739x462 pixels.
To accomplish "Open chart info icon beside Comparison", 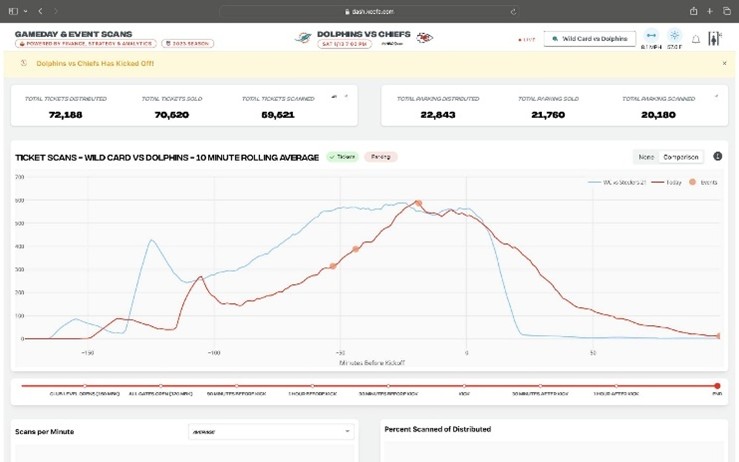I will click(717, 157).
